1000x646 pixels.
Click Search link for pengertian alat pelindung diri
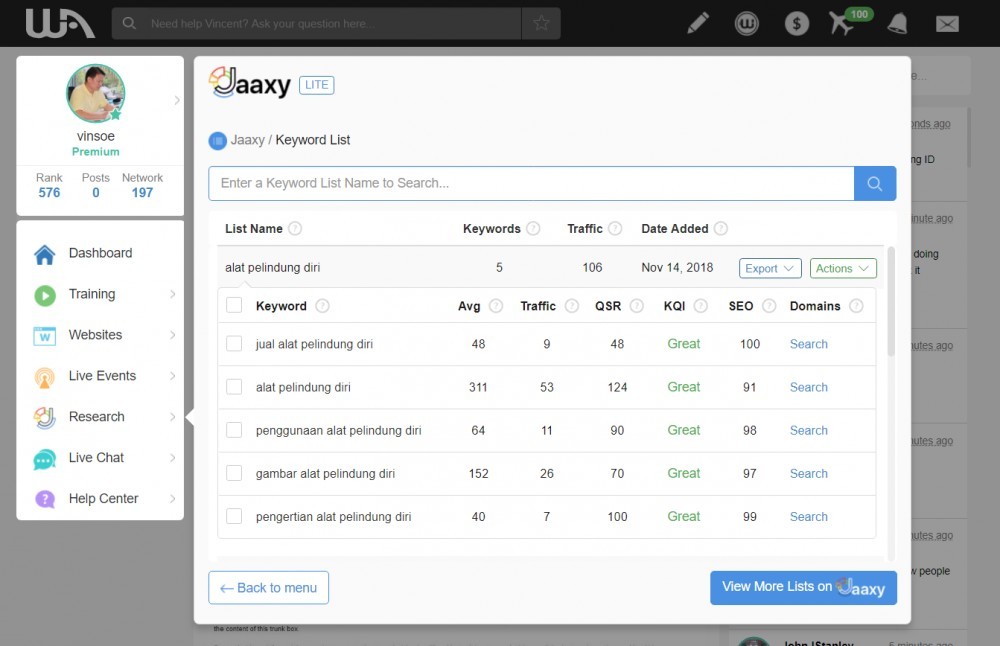pos(809,517)
